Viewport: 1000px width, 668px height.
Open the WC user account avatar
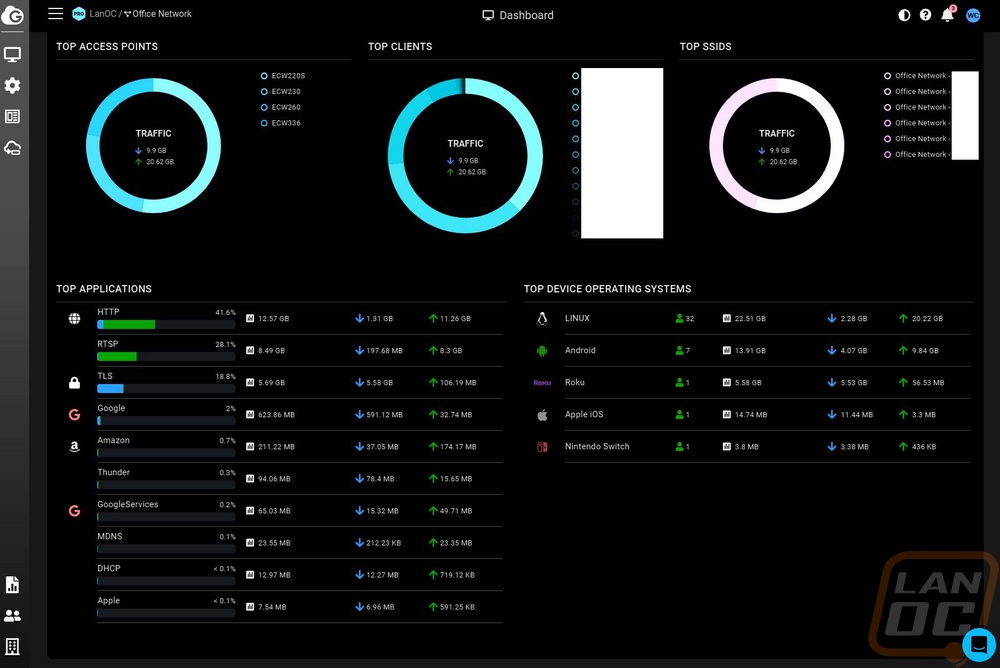point(973,15)
